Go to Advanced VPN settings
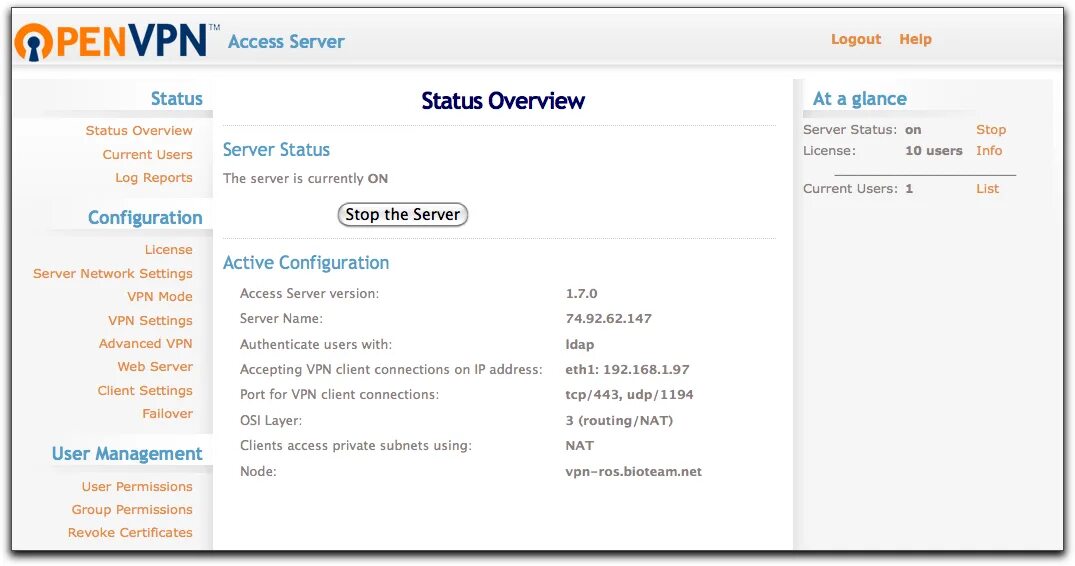This screenshot has width=1075, height=566. coord(145,343)
